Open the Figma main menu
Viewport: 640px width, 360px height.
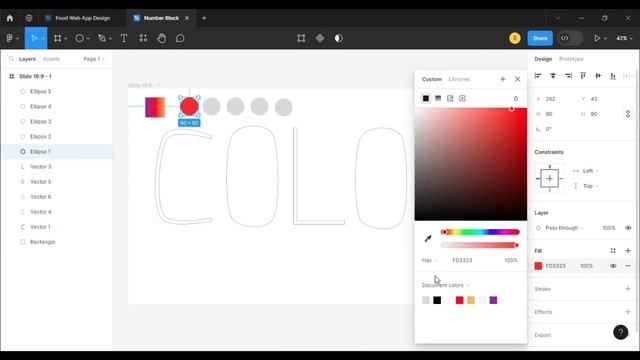[10, 38]
